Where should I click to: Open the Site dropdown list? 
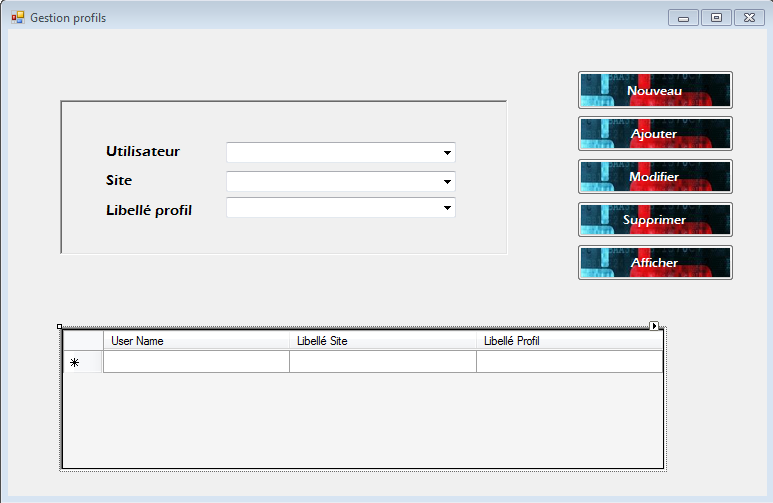point(447,181)
